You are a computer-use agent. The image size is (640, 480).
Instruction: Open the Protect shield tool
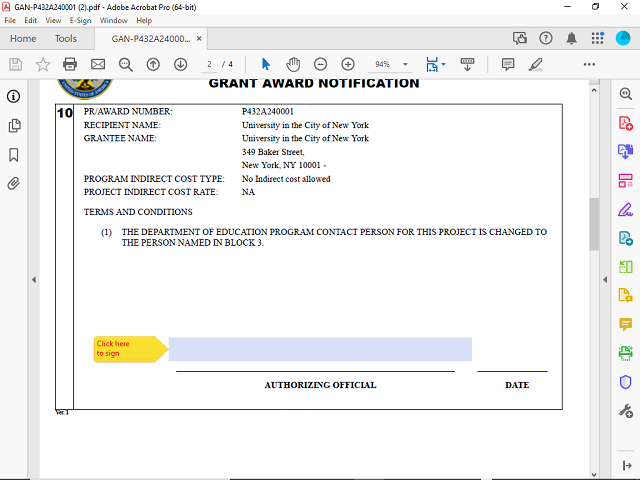coord(626,382)
